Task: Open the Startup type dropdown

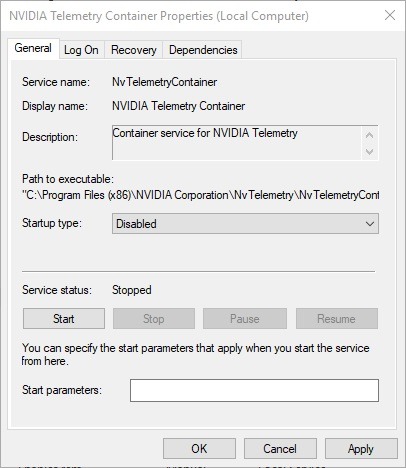Action: 245,224
